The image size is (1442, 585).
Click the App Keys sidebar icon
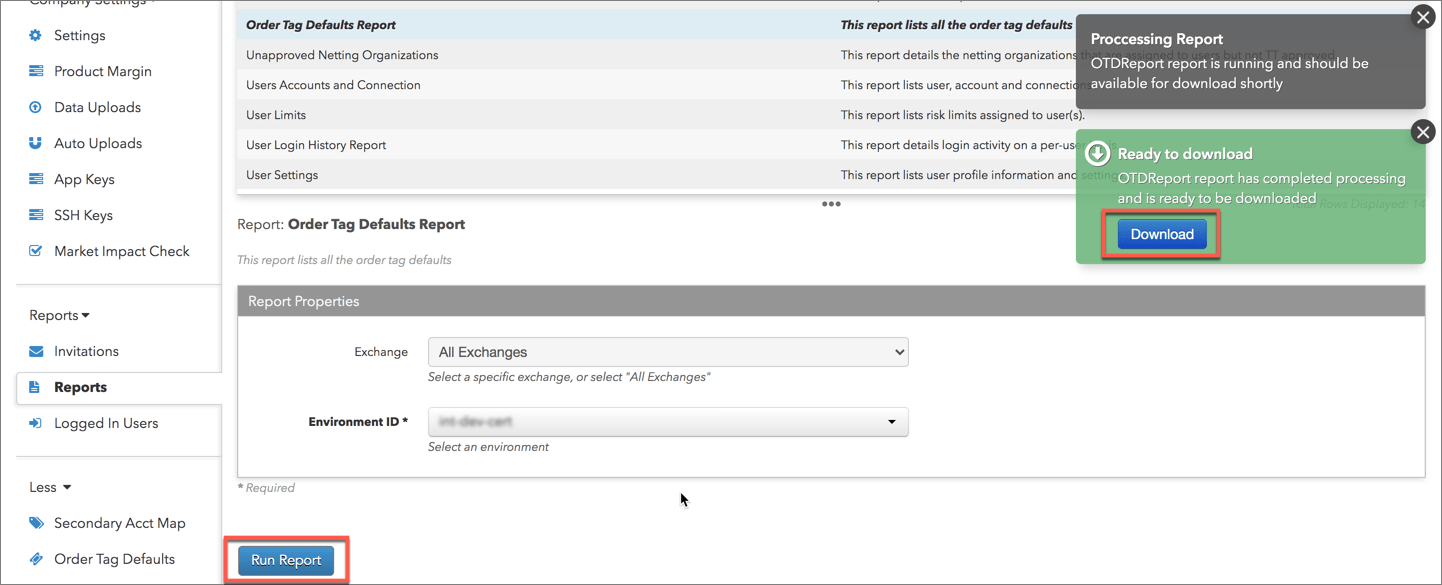point(36,179)
